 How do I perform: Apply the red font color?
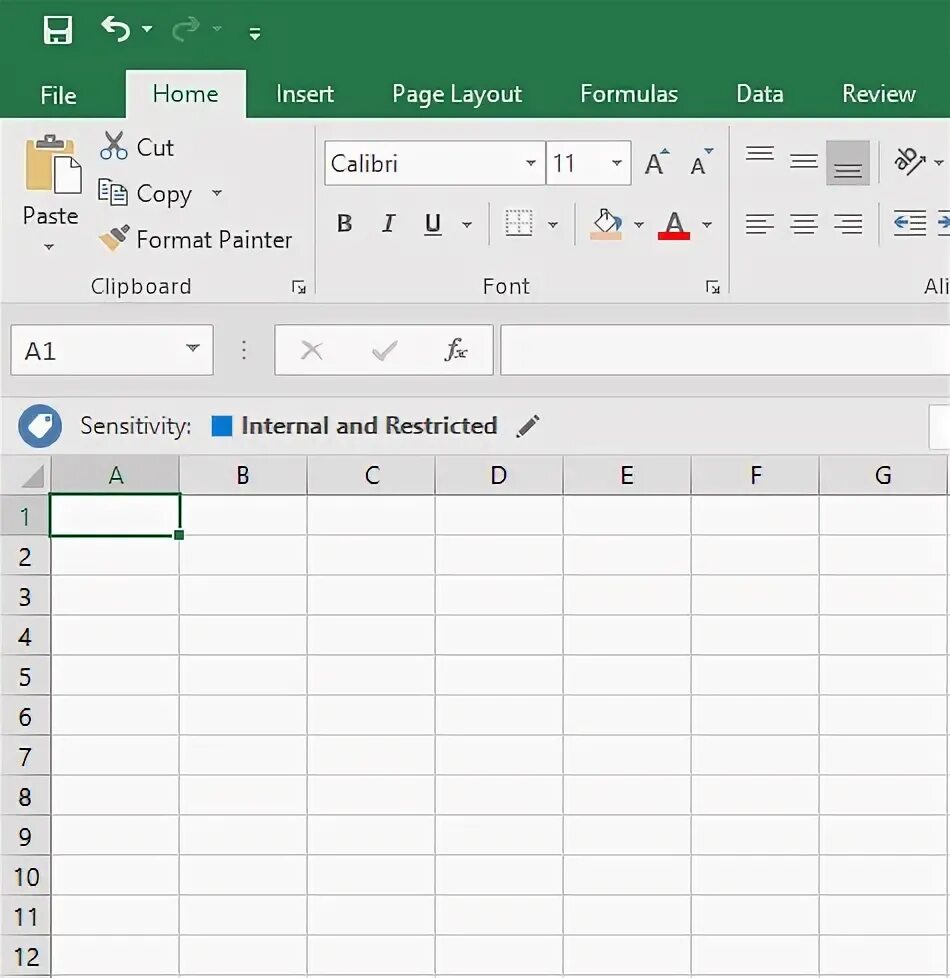pyautogui.click(x=674, y=225)
